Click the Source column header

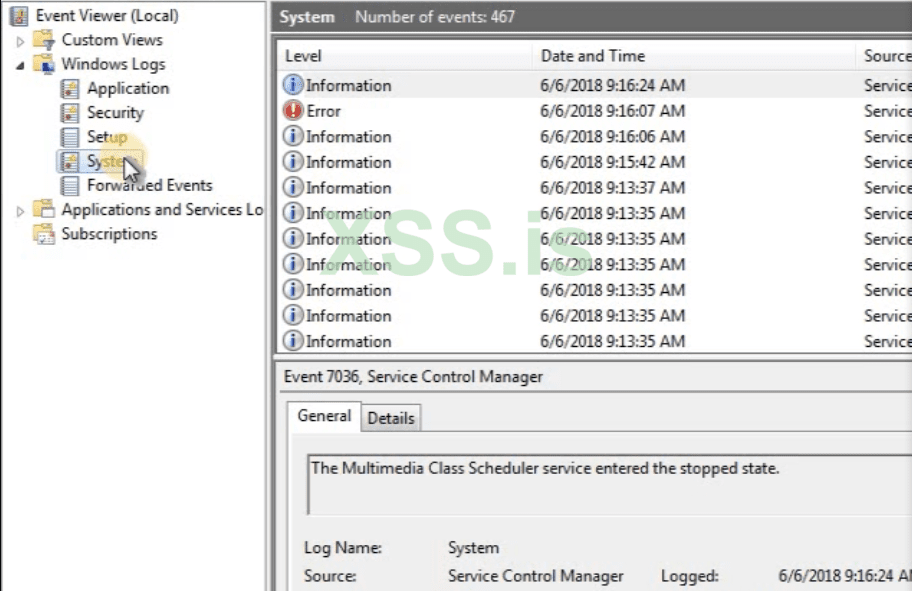click(x=886, y=56)
